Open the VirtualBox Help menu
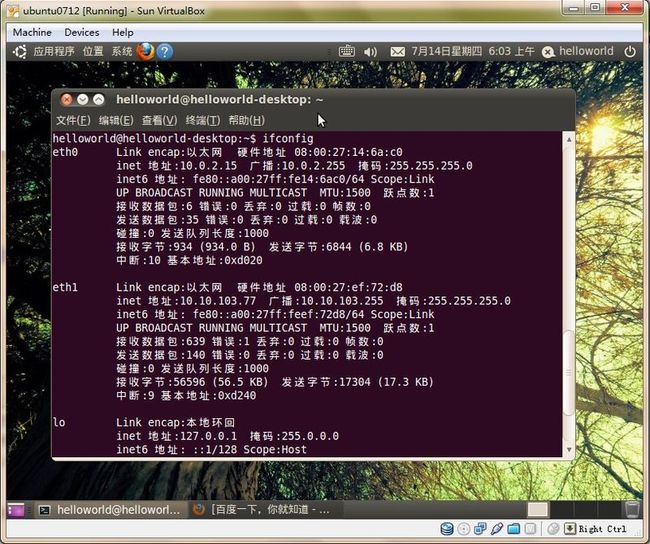 [x=123, y=32]
